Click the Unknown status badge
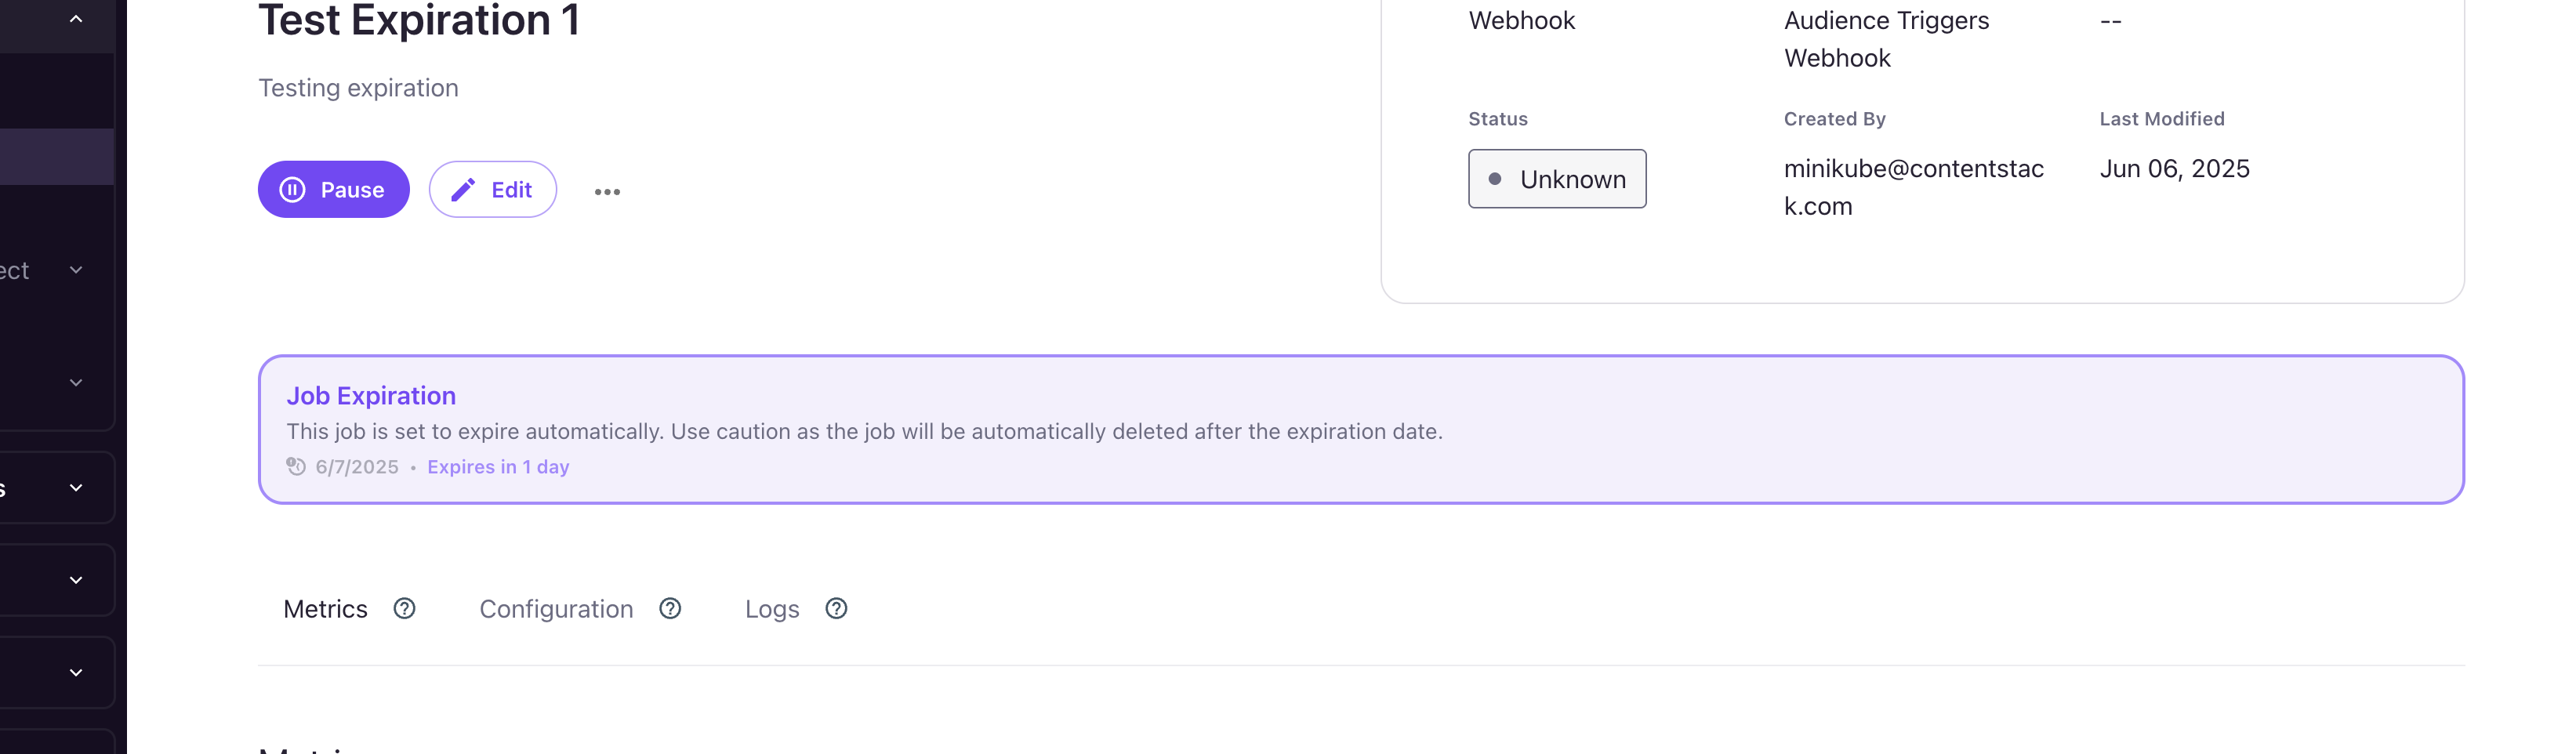Image resolution: width=2576 pixels, height=754 pixels. 1557,179
